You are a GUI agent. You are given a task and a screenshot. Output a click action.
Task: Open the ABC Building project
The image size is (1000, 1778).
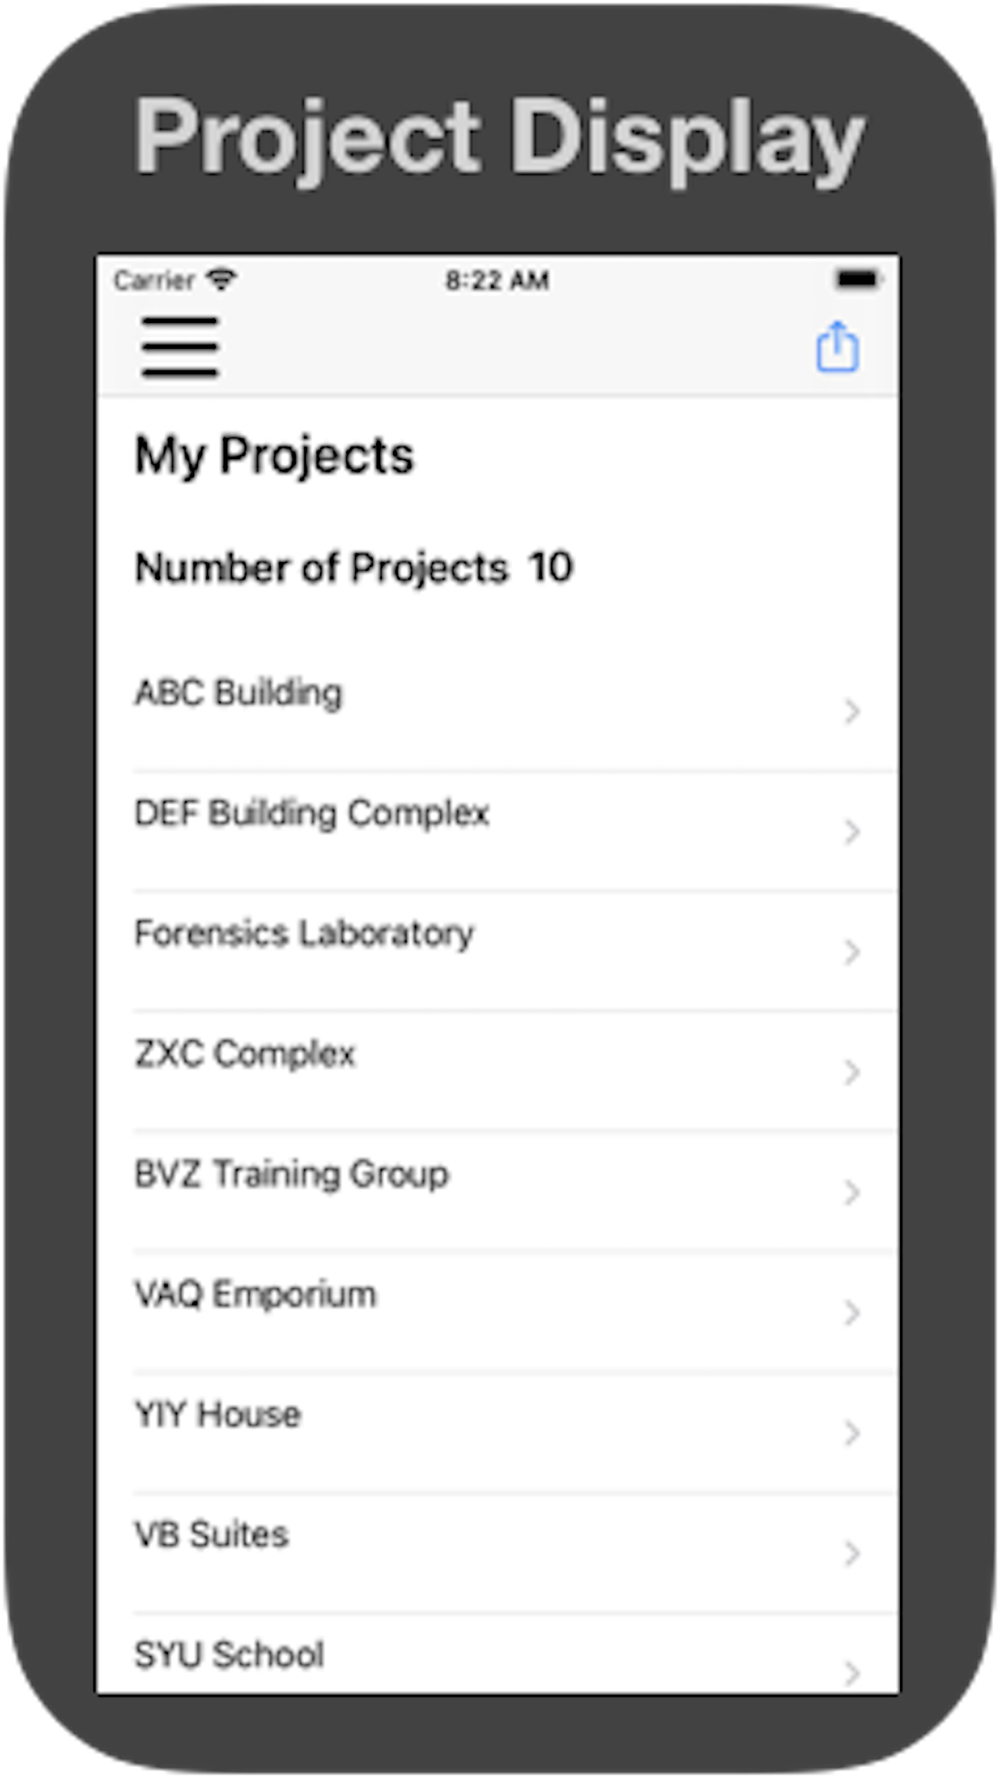pyautogui.click(x=498, y=711)
